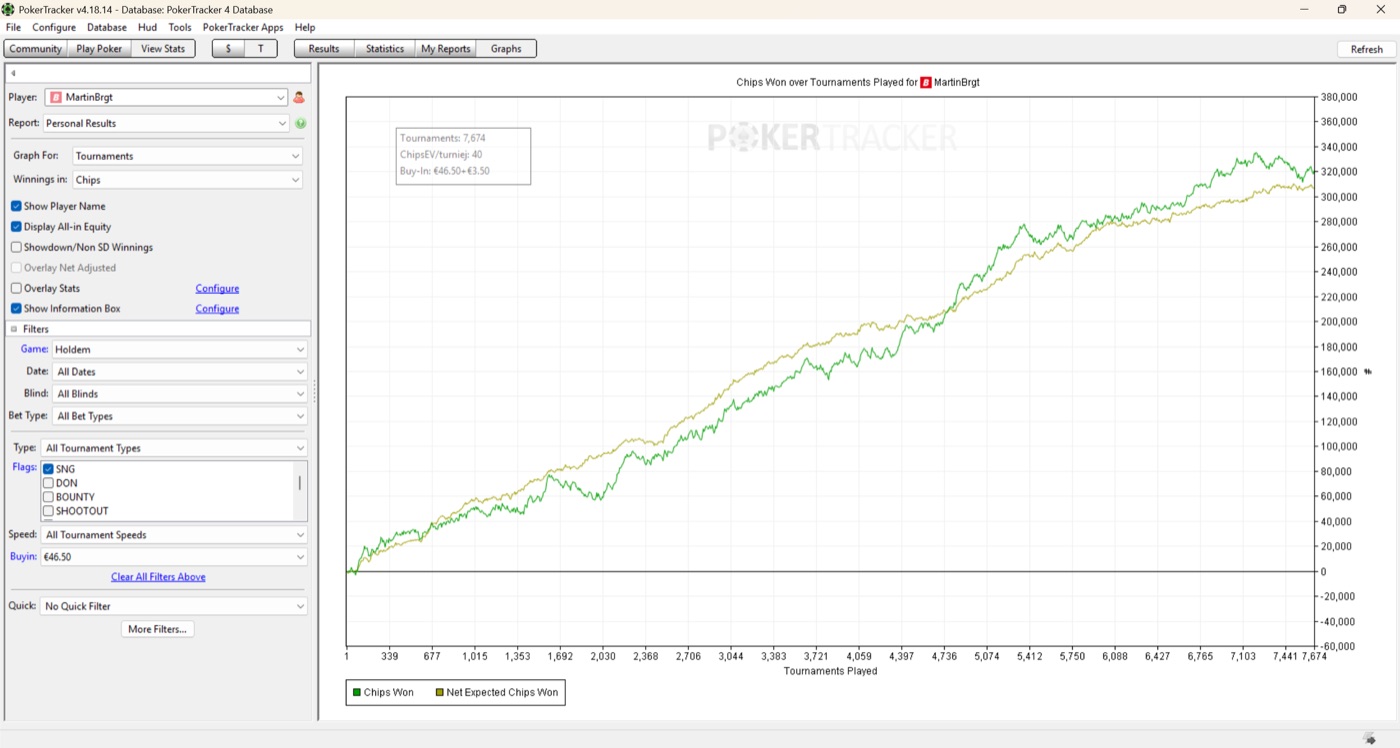Open the PokerTracker Apps menu
Image resolution: width=1400 pixels, height=748 pixels.
pos(243,27)
